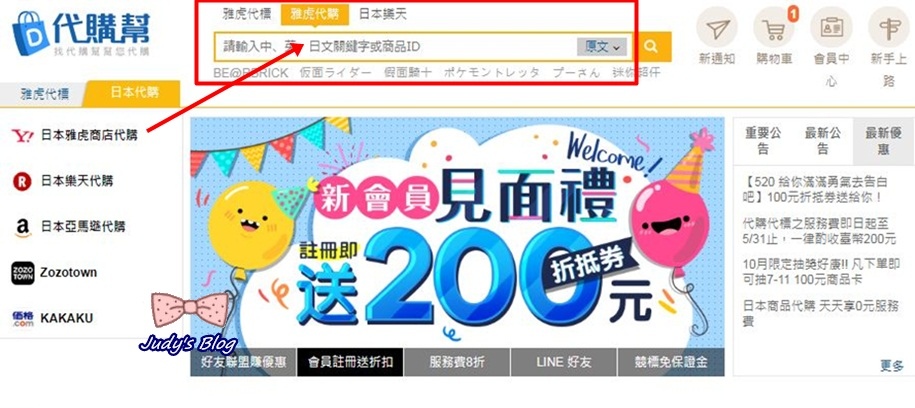Screen dimensions: 915x408
Task: Click the orange search magnifier button
Action: click(x=651, y=47)
